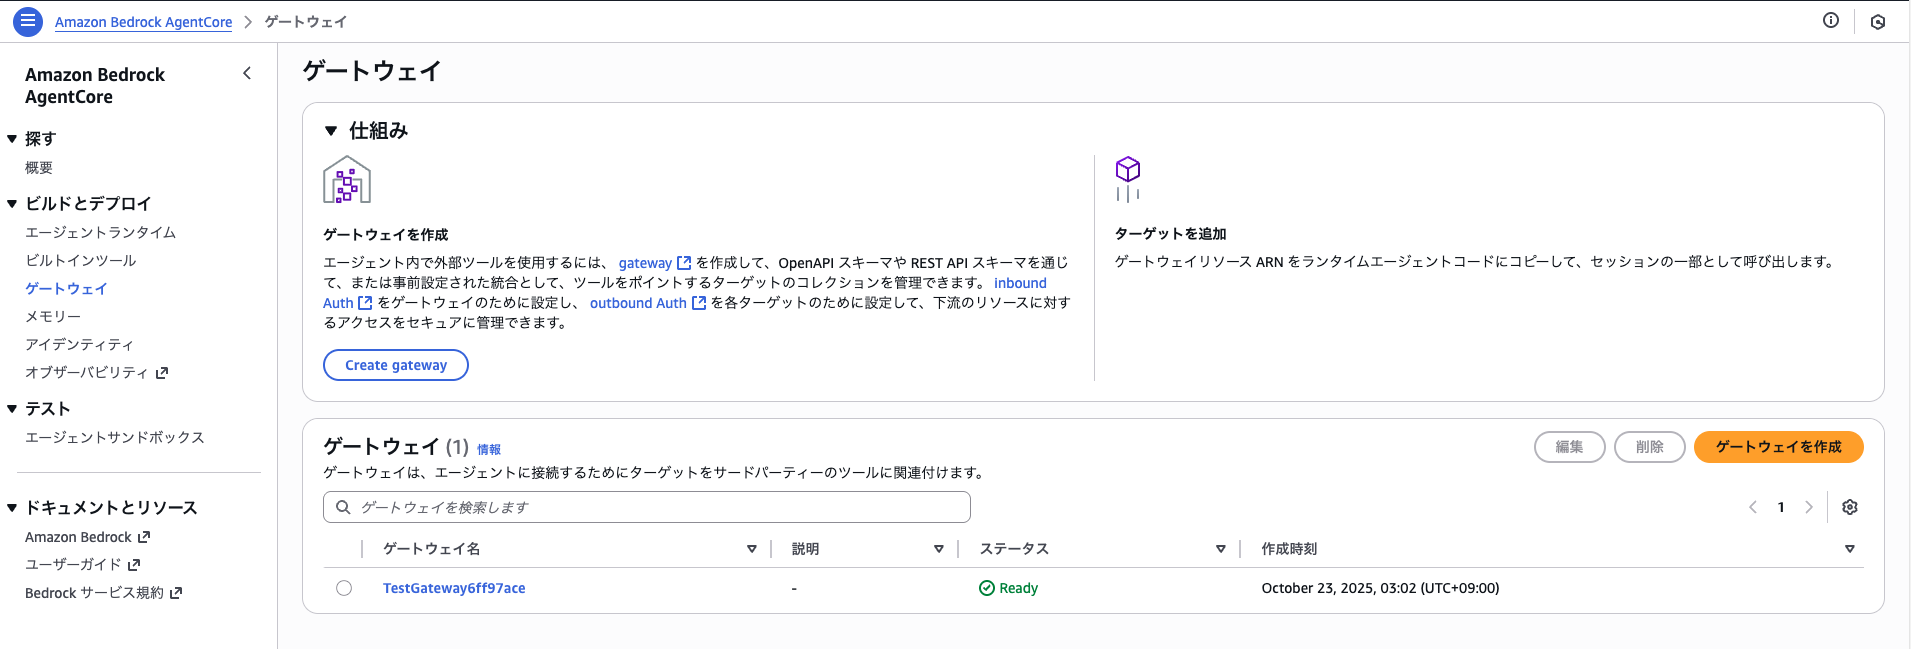
Task: Open the hamburger navigation menu icon
Action: click(x=28, y=21)
